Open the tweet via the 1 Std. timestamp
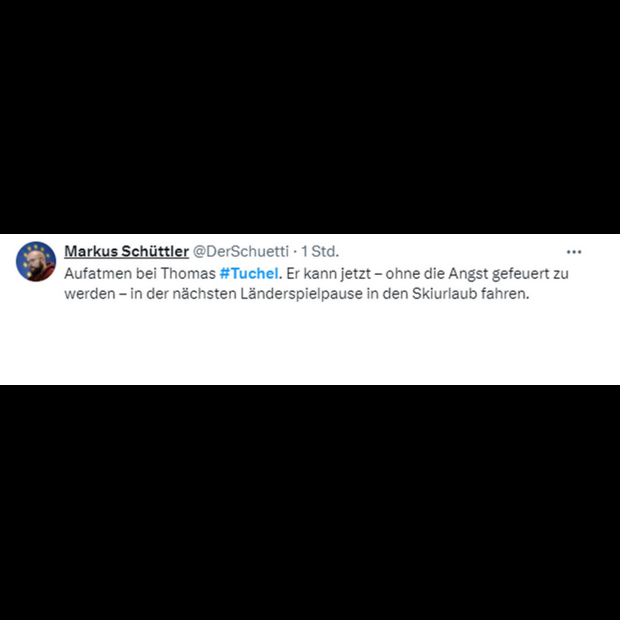Screen dimensions: 620x620 coord(320,251)
